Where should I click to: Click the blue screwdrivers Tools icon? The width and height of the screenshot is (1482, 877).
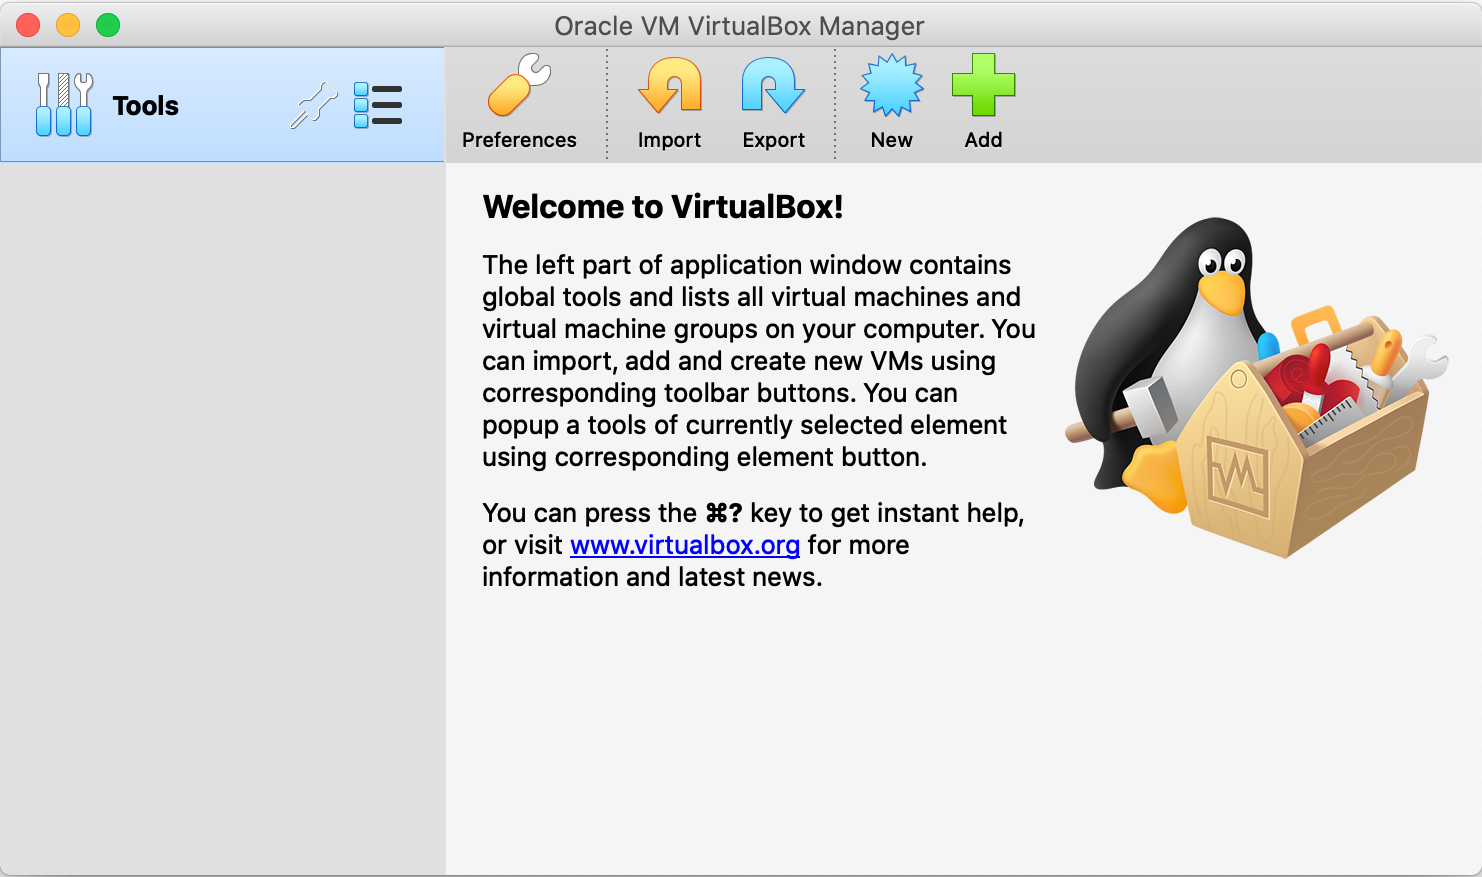[x=64, y=105]
